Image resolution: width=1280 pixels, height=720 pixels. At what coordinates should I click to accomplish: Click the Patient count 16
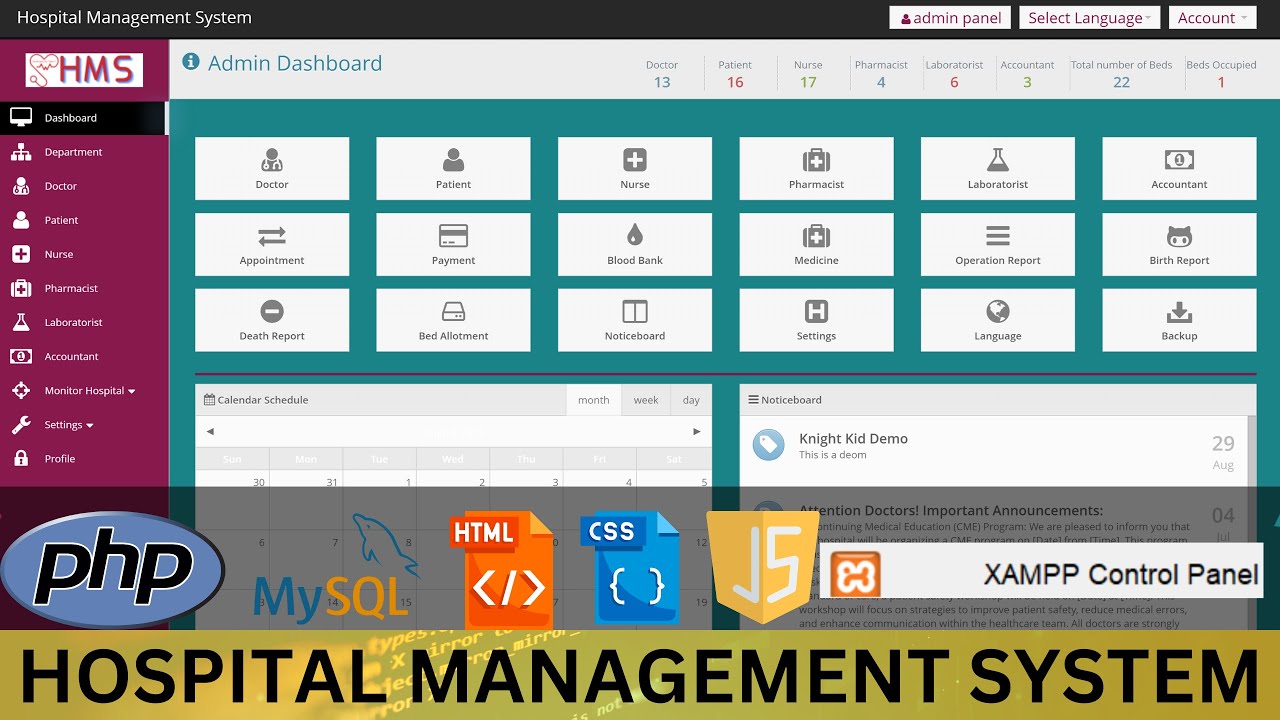735,82
